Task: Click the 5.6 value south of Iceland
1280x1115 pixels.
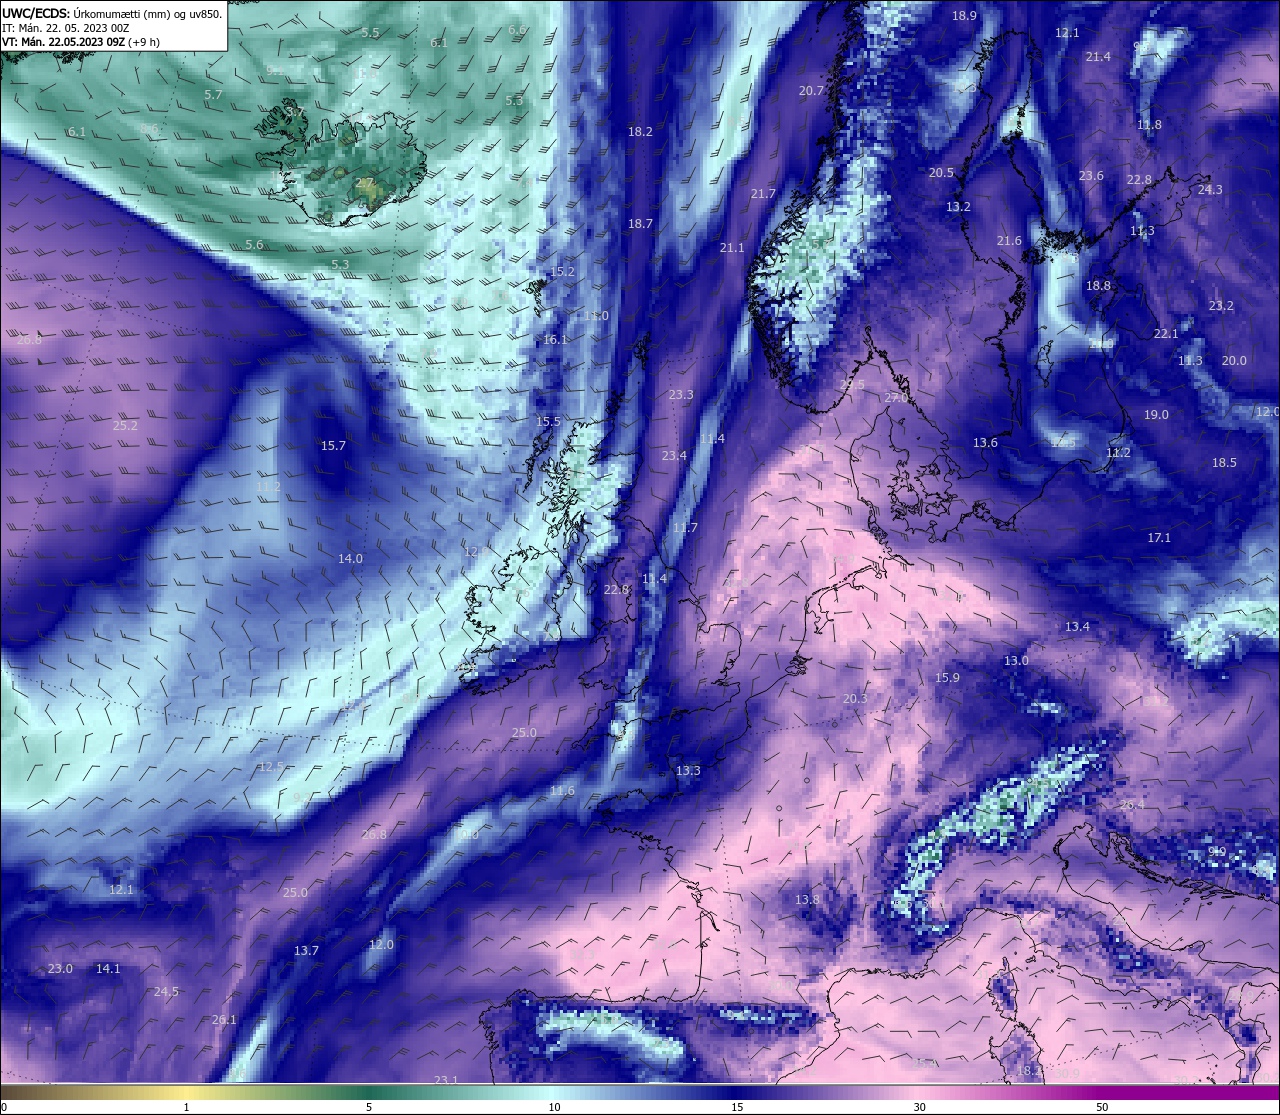Action: point(254,245)
